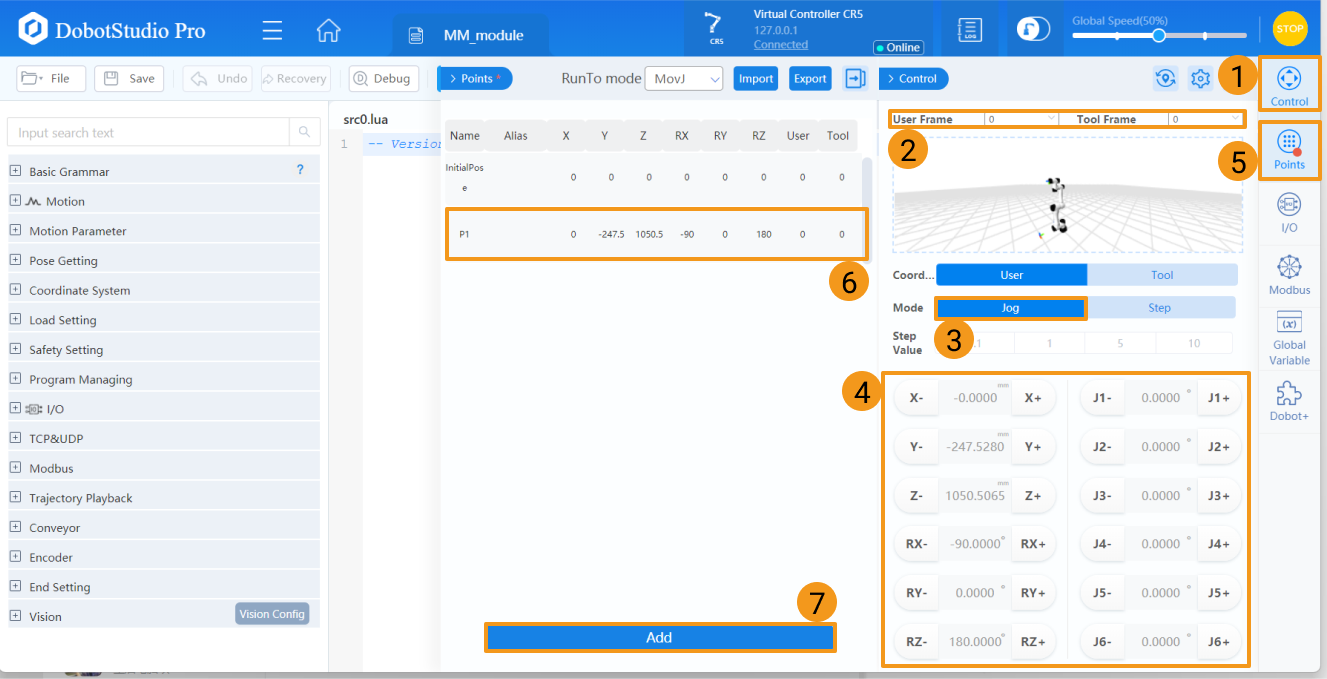Switch coordinate system to Tool
Screen dimensions: 1327x679
1162,275
